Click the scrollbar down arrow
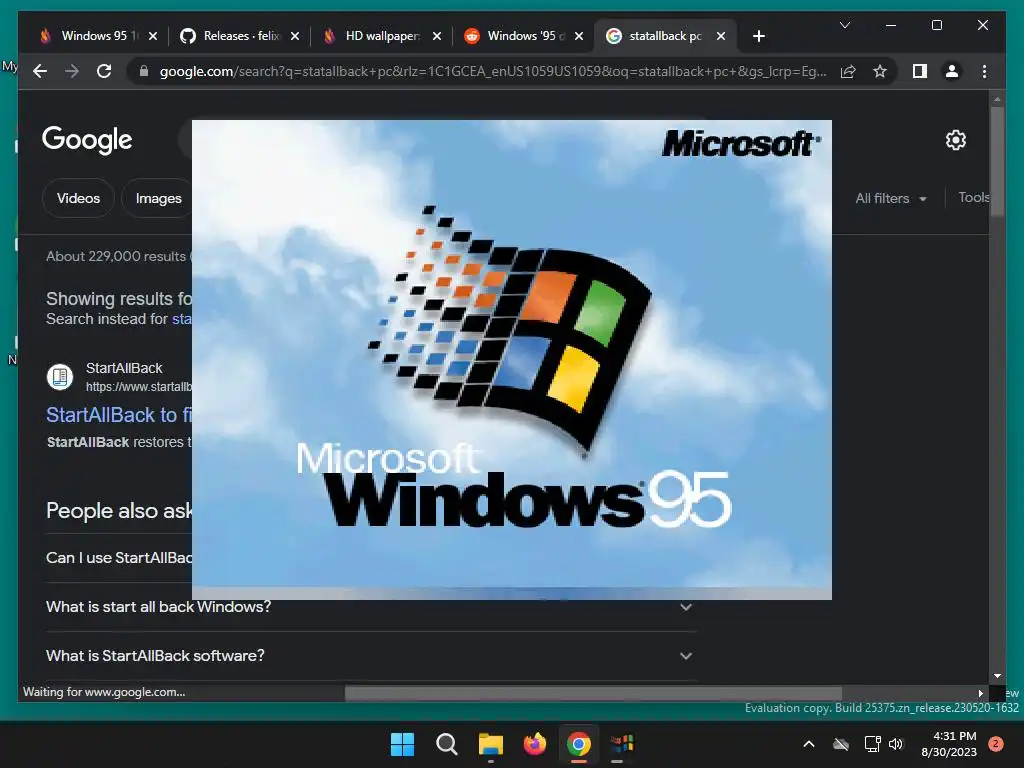1024x768 pixels. 997,676
